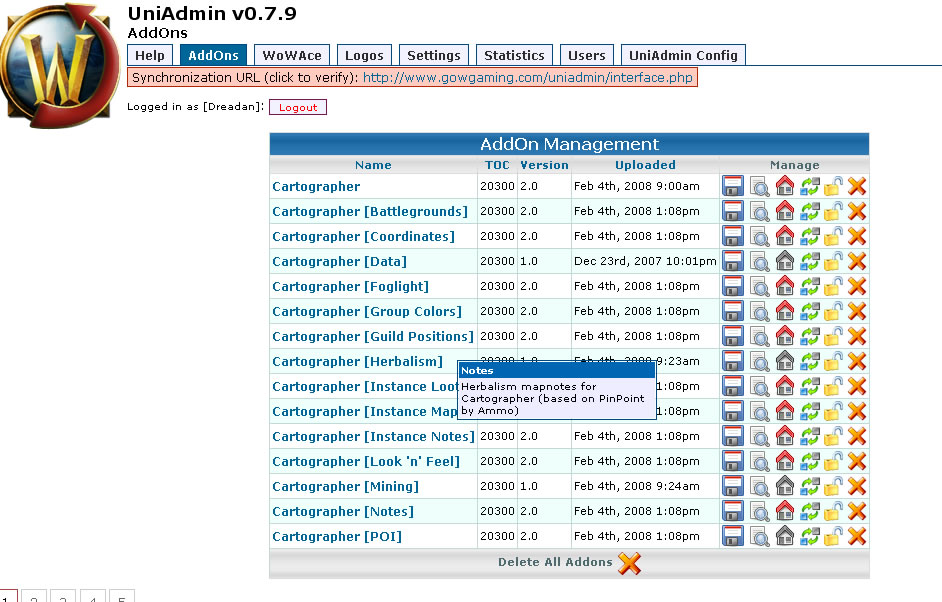This screenshot has height=602, width=942.
Task: Click green update arrows for Cartographer [Foglight]
Action: point(809,287)
